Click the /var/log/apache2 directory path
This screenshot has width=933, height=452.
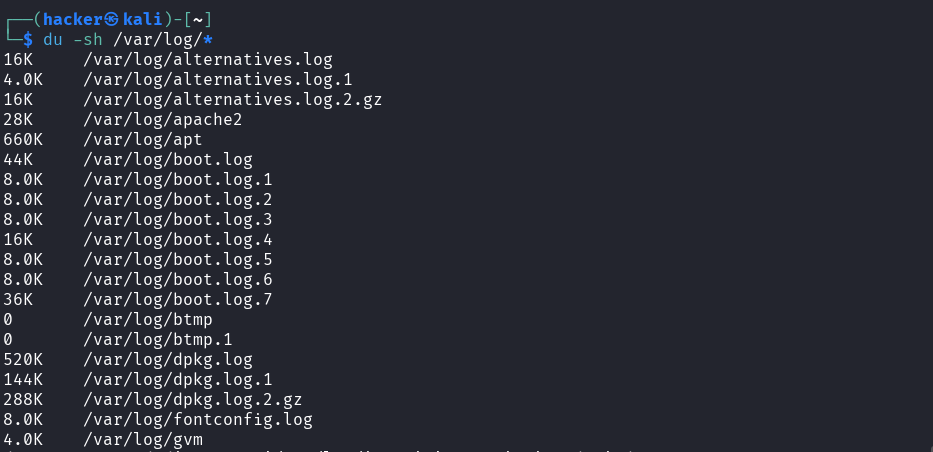coord(163,120)
